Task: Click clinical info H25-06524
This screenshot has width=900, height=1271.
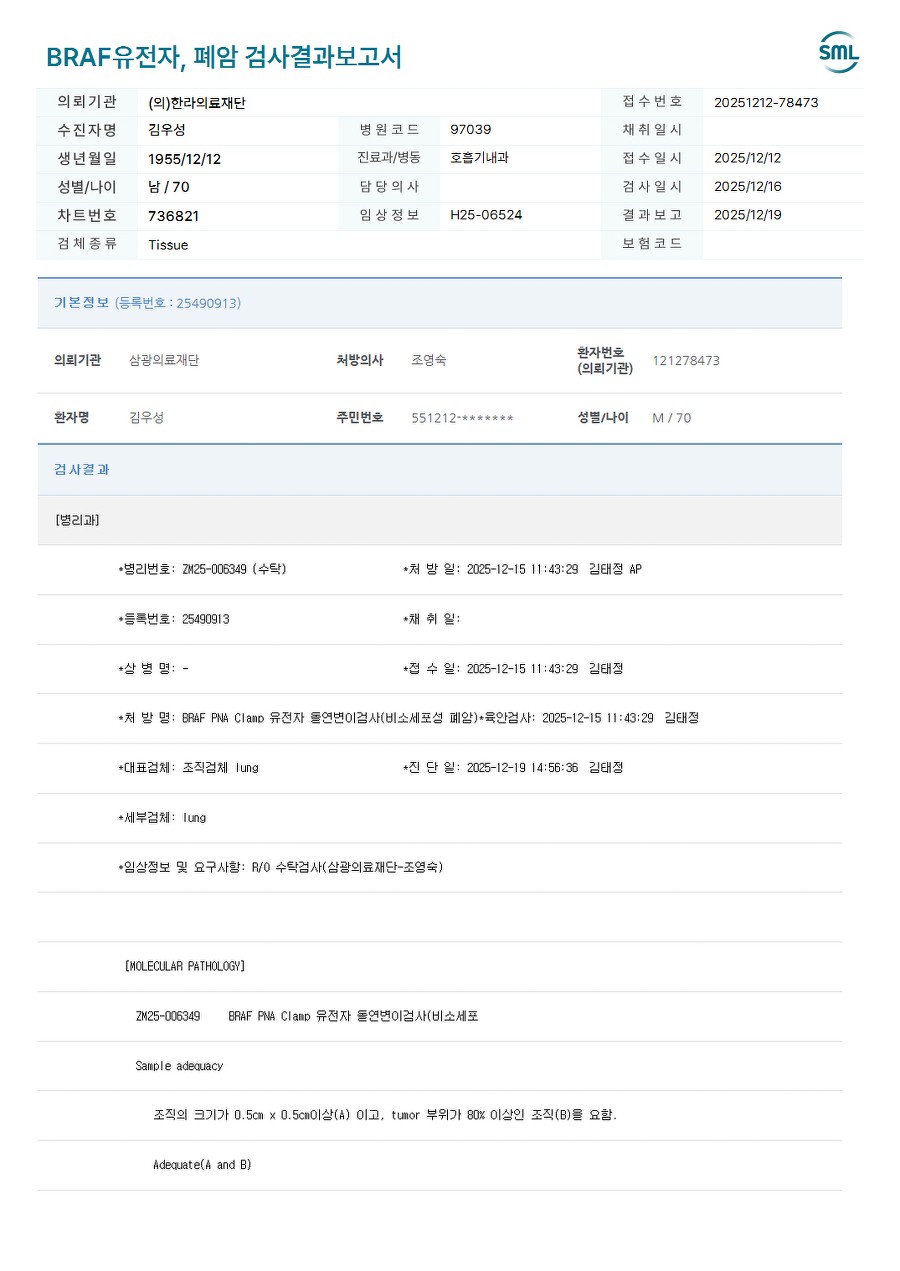Action: 486,215
